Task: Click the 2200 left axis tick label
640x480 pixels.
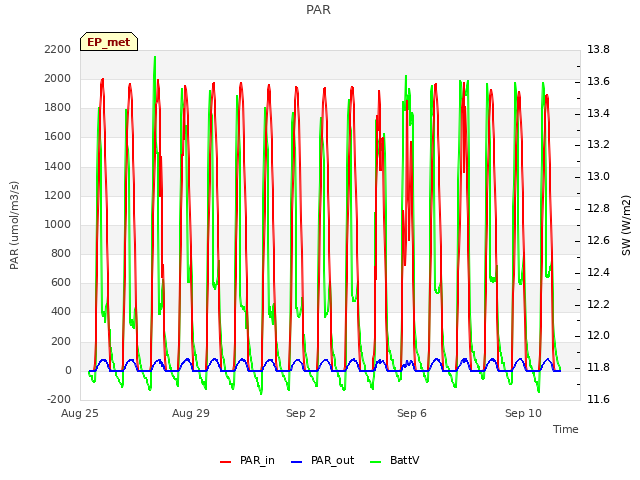Action: coord(58,49)
